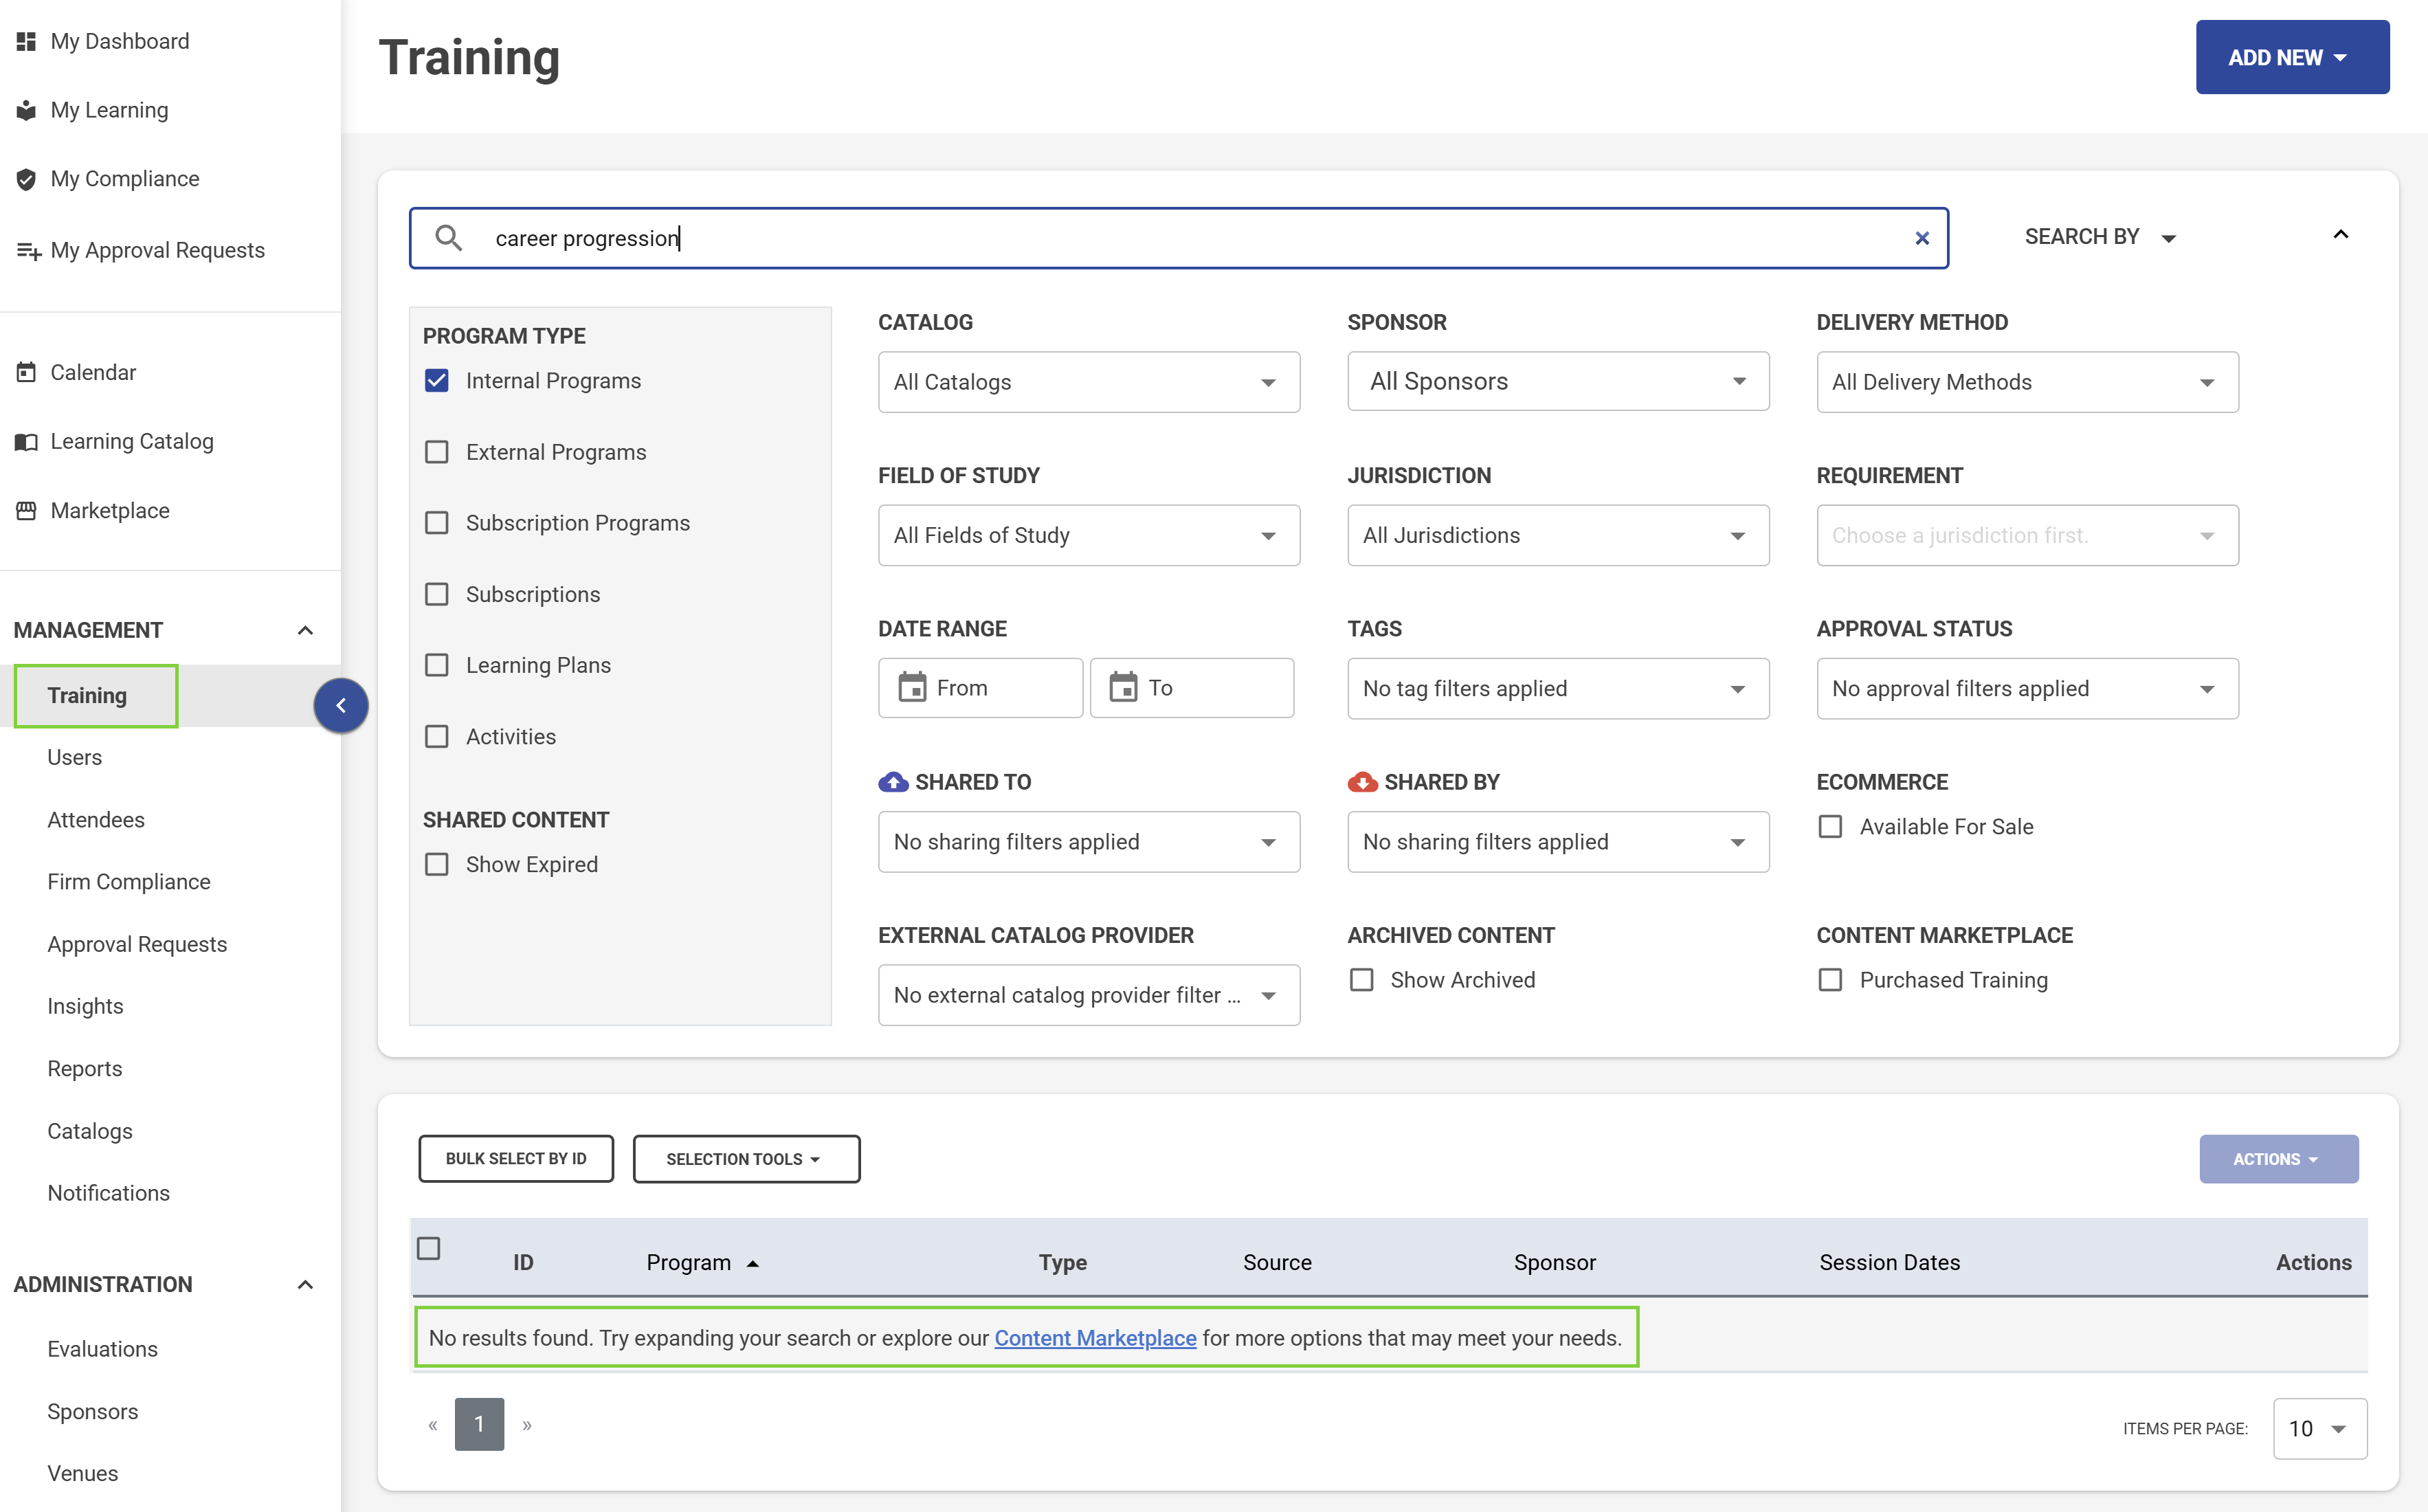
Task: Enable the Show Archived checkbox
Action: [1361, 980]
